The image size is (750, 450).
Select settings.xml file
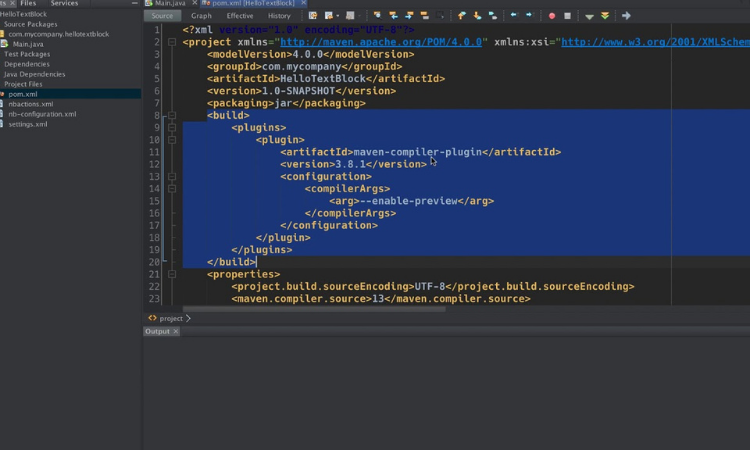point(28,124)
